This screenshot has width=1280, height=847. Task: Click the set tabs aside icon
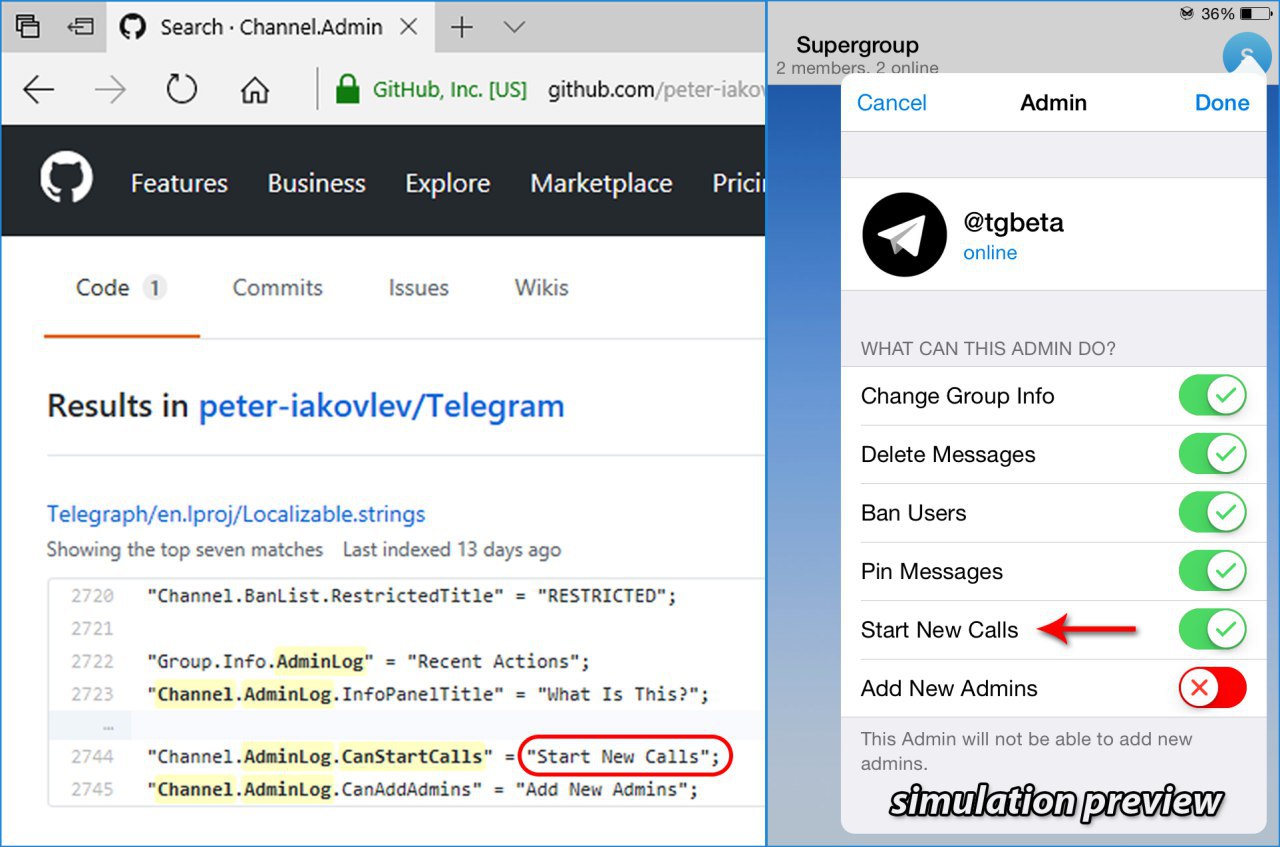(80, 27)
